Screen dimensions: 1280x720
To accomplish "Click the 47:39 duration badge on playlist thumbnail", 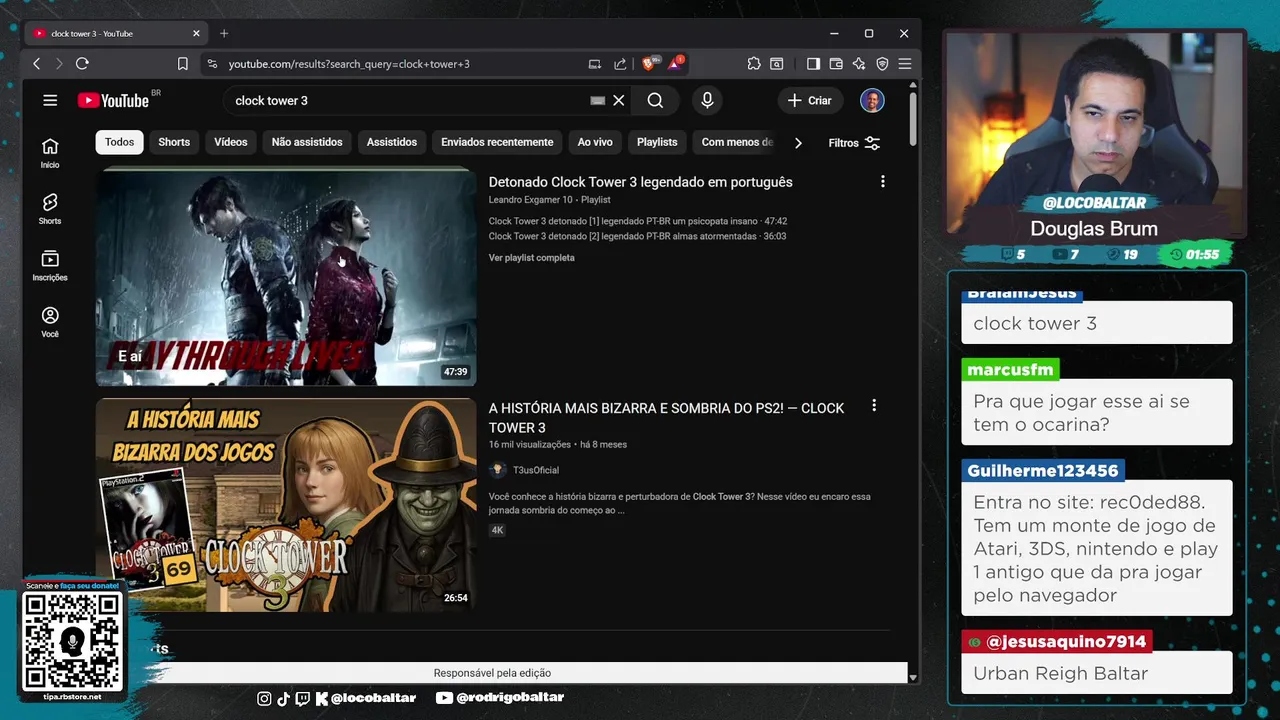I will pos(456,372).
